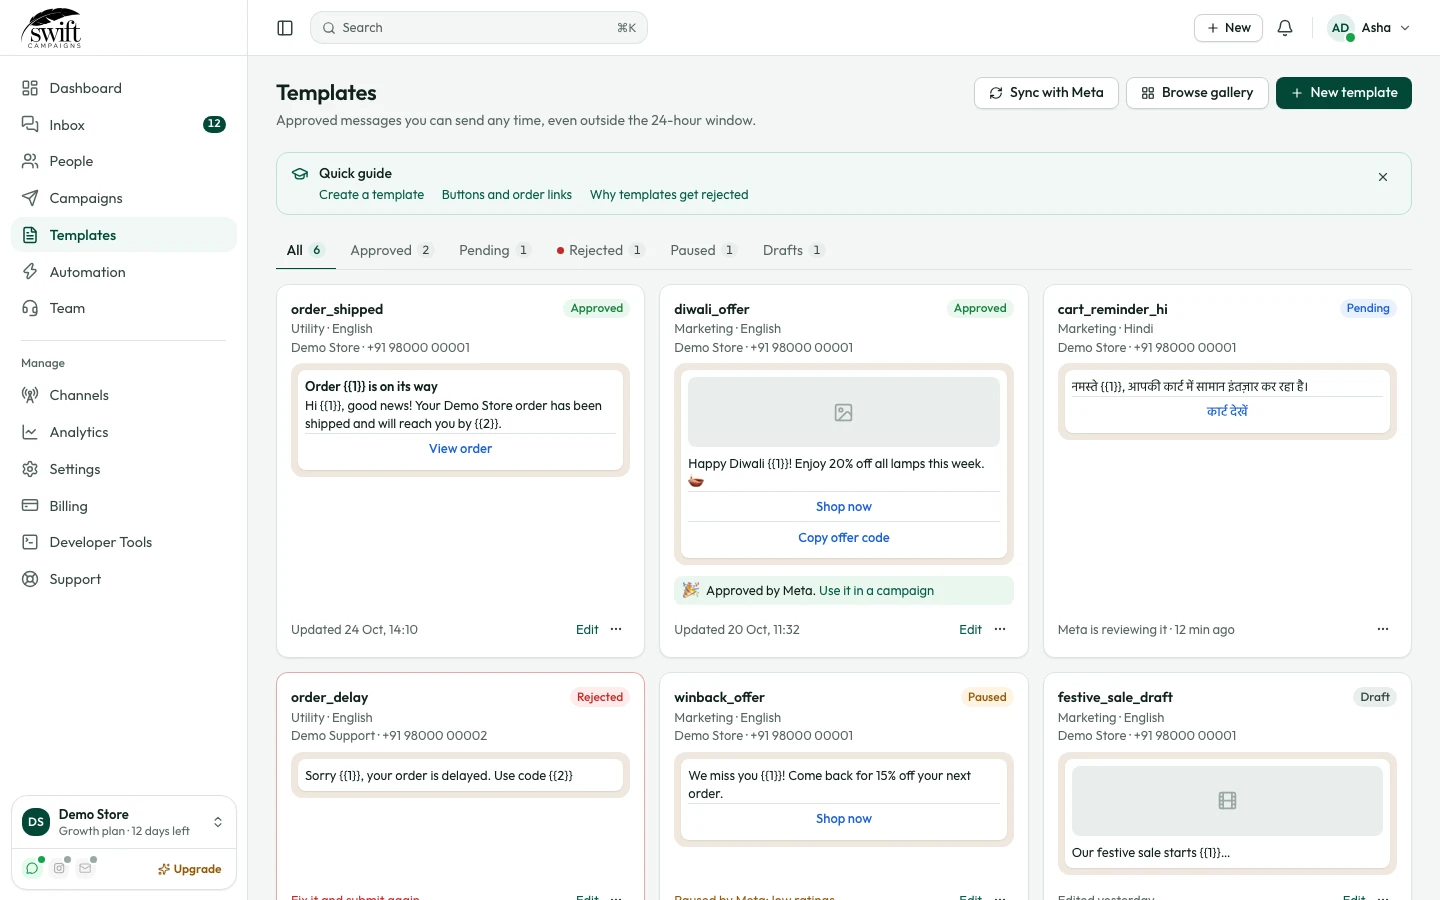Open Campaigns section
Viewport: 1440px width, 900px height.
pyautogui.click(x=124, y=198)
